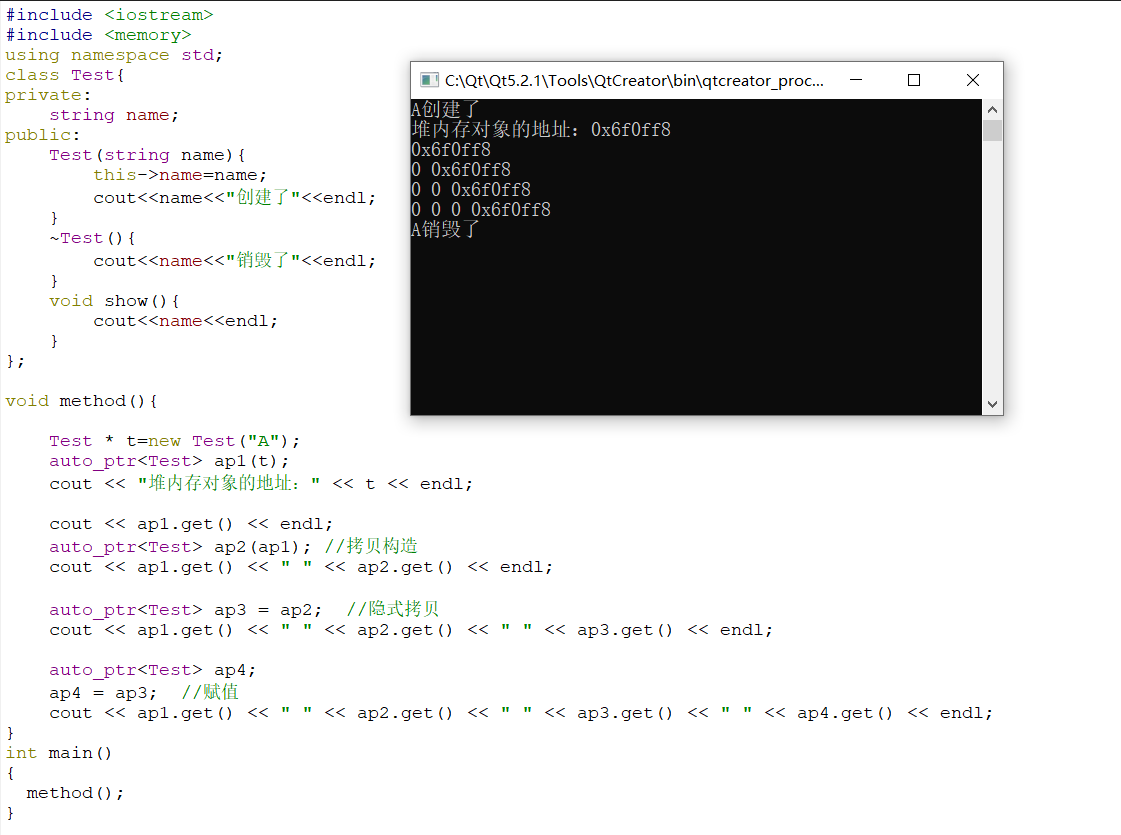Click the 'void method(){' code line

point(82,401)
